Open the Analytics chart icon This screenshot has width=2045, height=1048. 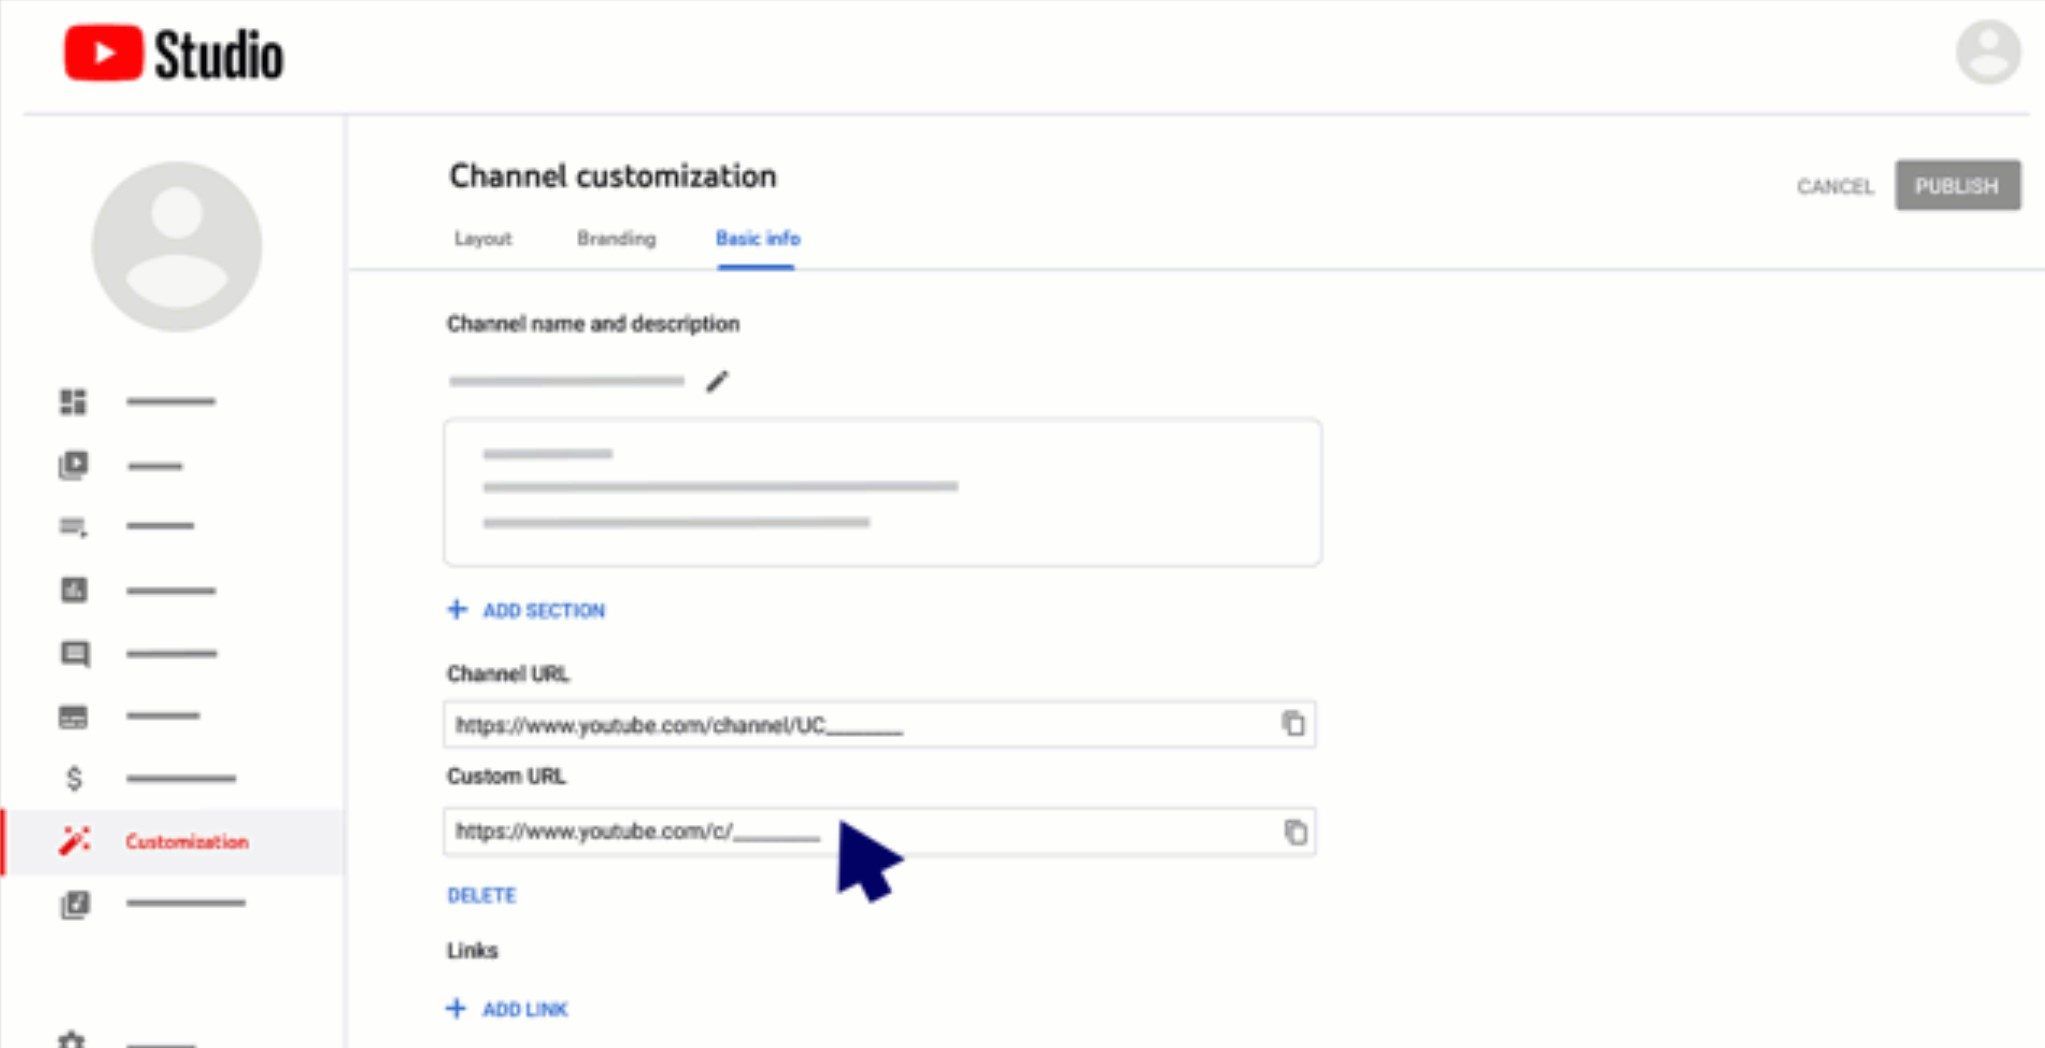[73, 590]
